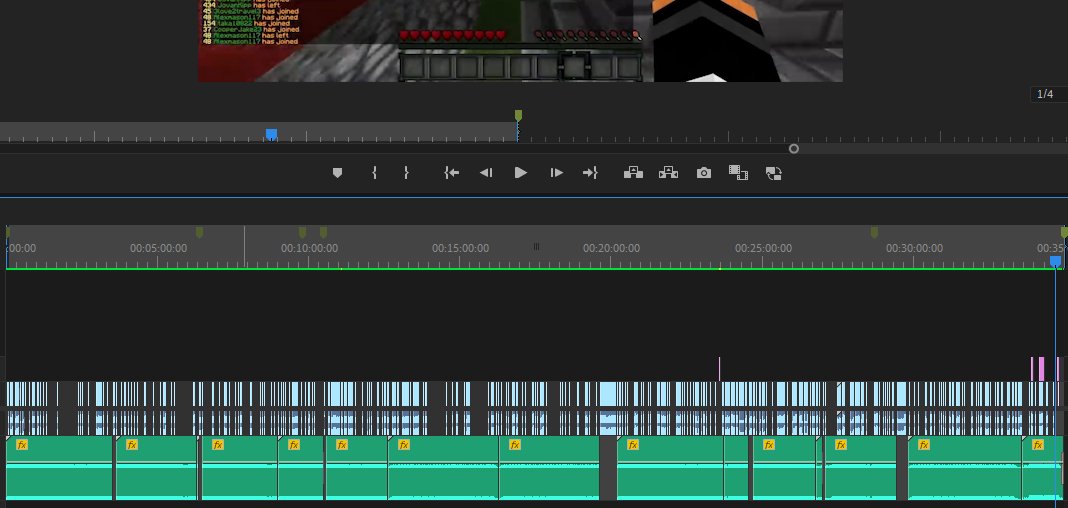
Task: Jump to the Out point
Action: [590, 173]
